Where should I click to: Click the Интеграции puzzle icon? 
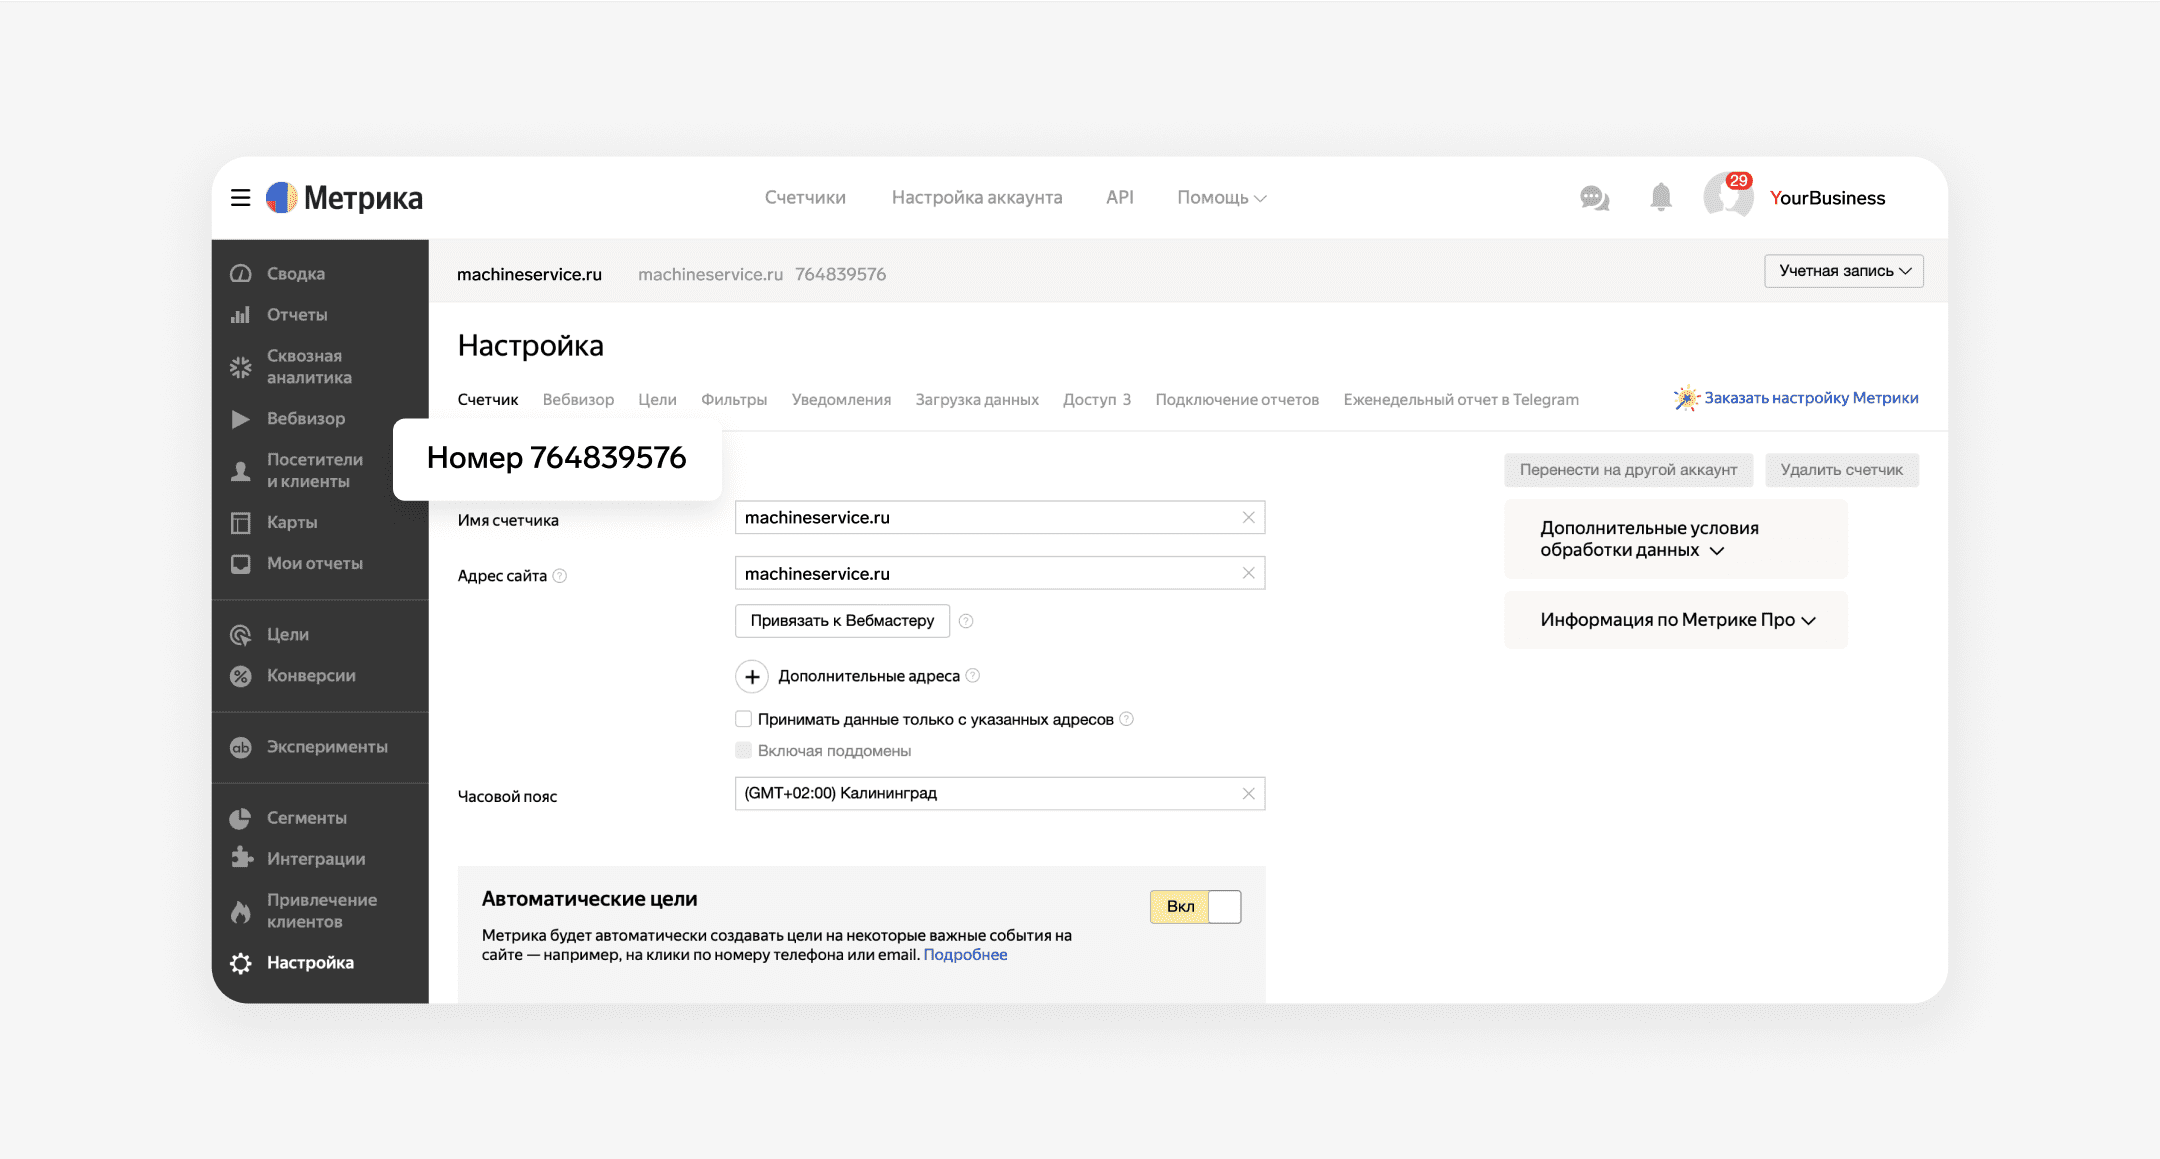click(x=241, y=858)
